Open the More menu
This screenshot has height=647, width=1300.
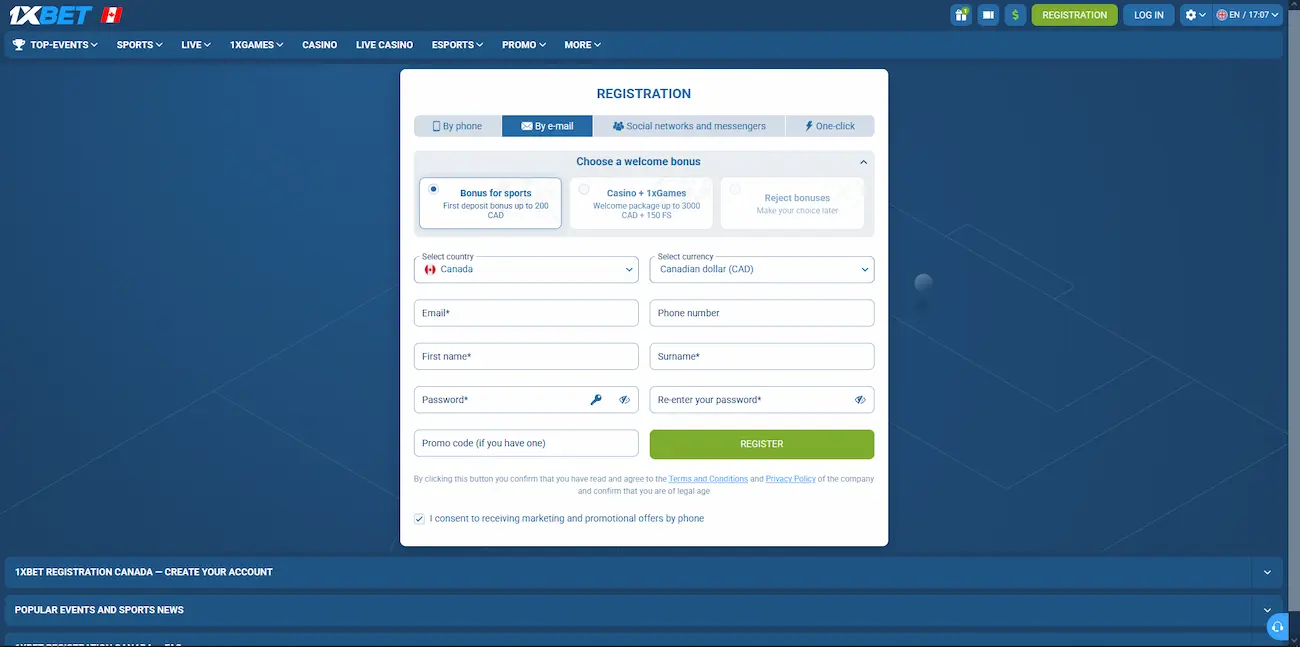[582, 45]
